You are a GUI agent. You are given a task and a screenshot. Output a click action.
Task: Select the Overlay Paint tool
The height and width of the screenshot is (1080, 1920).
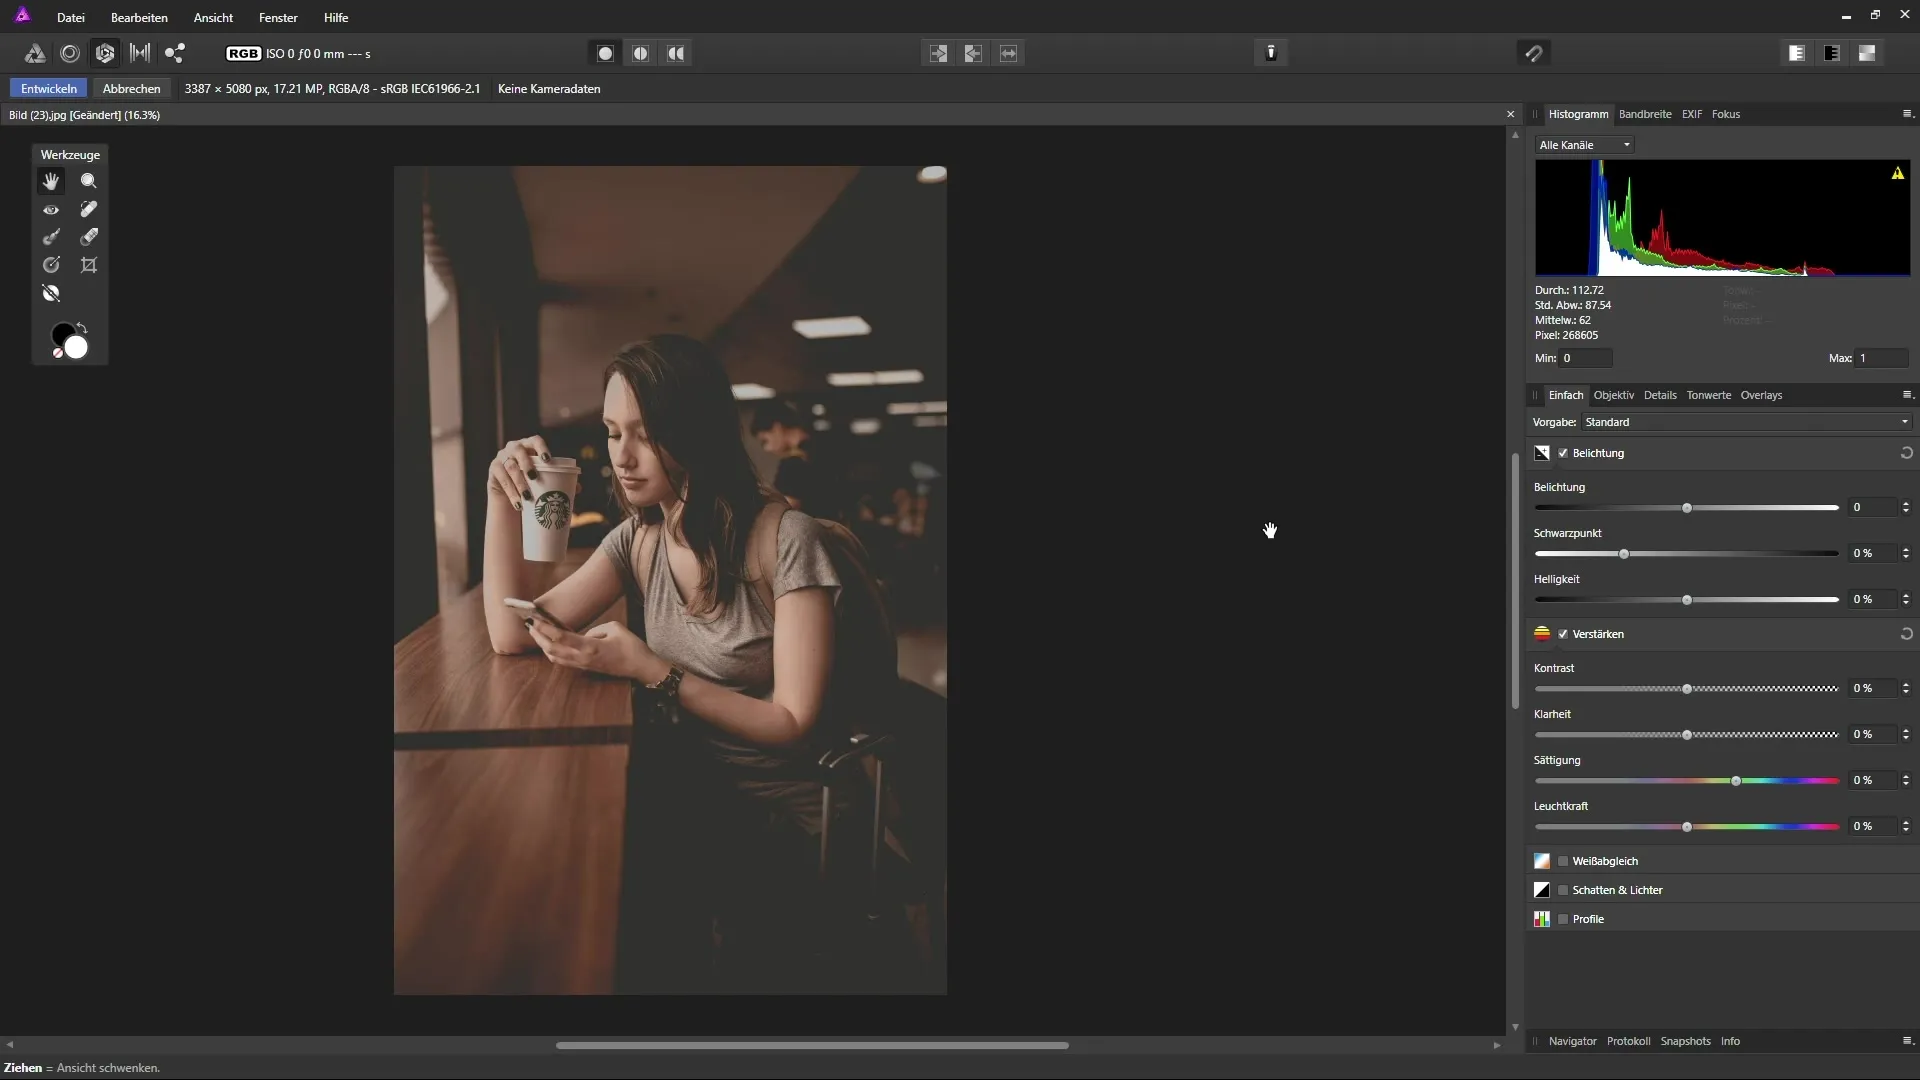click(51, 237)
